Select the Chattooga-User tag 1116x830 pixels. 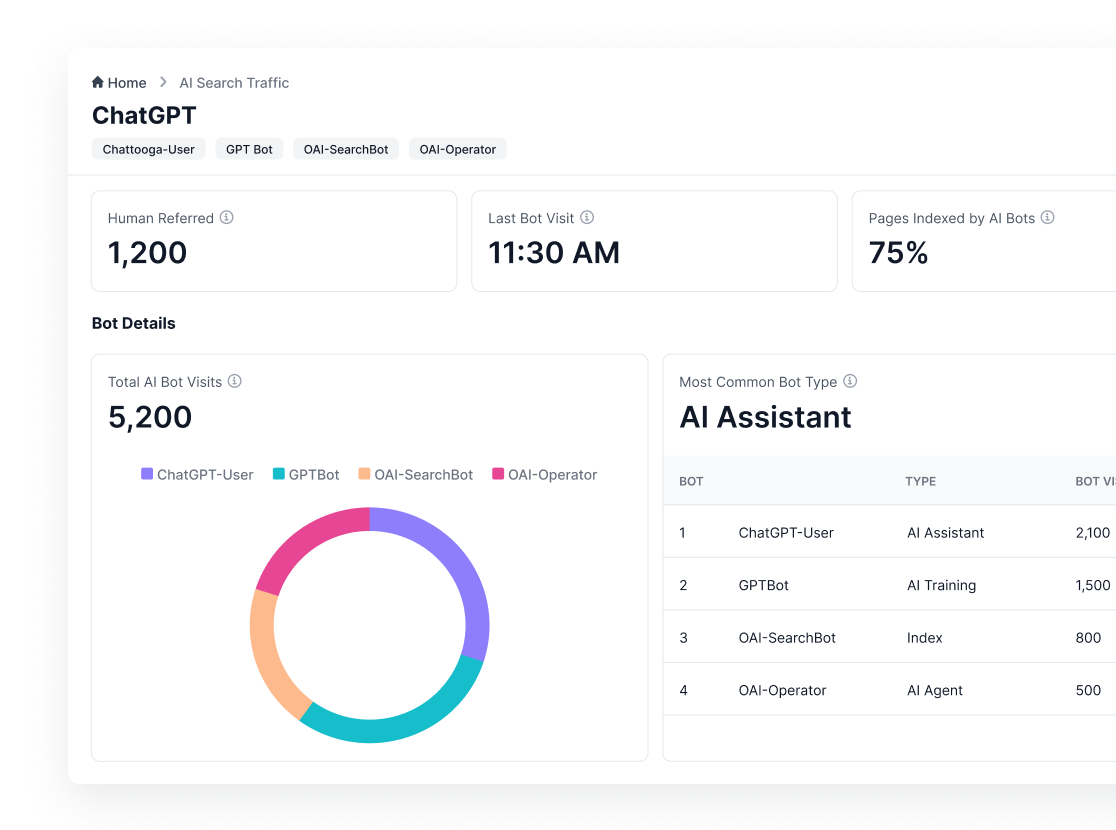148,149
